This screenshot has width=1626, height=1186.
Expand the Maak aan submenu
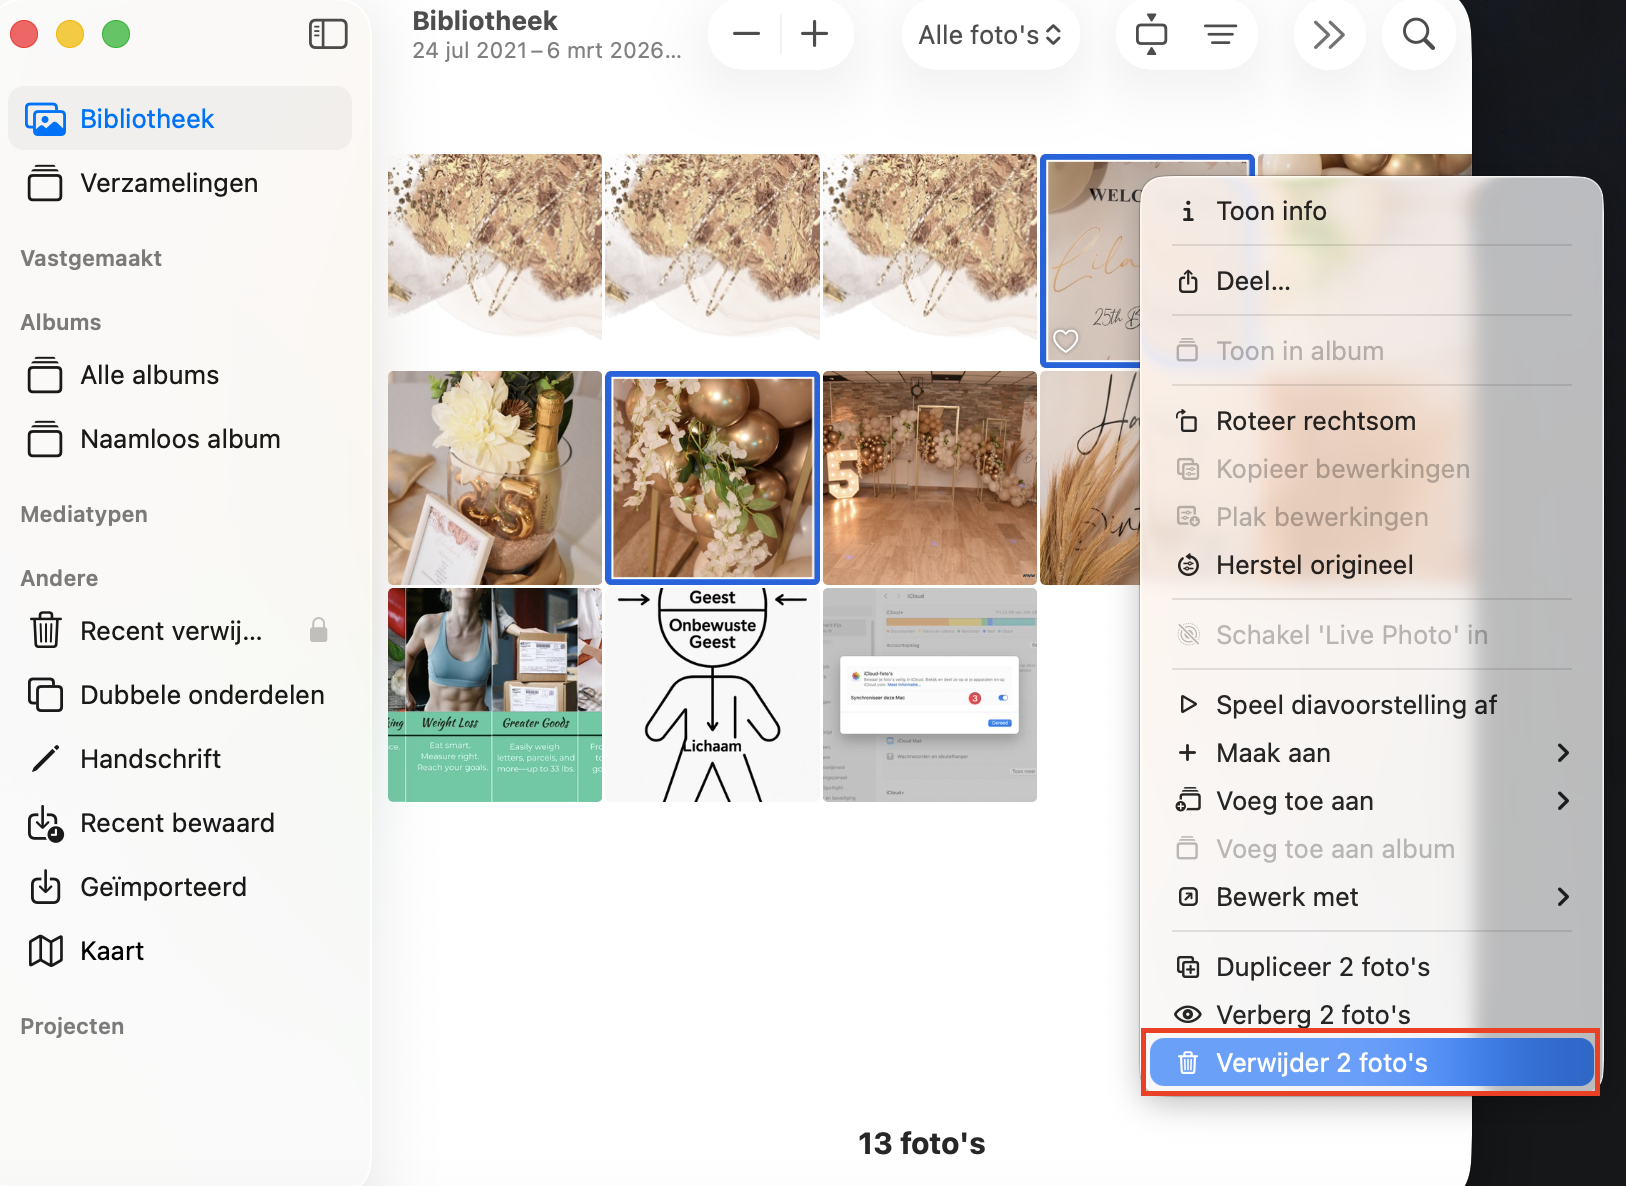(x=1371, y=753)
